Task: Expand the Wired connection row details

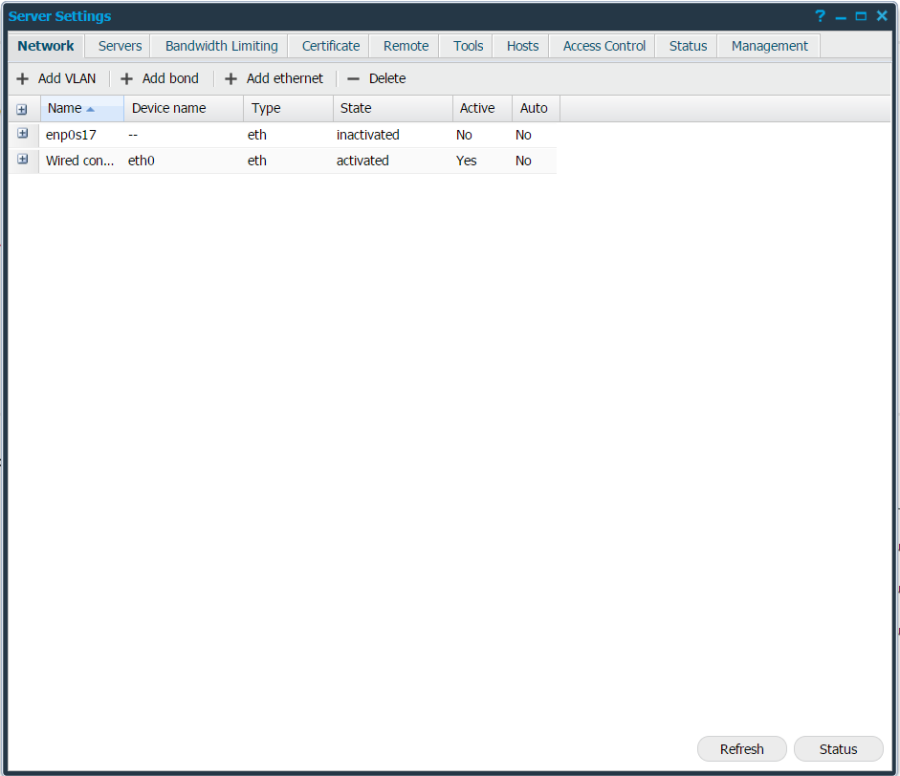Action: (22, 160)
